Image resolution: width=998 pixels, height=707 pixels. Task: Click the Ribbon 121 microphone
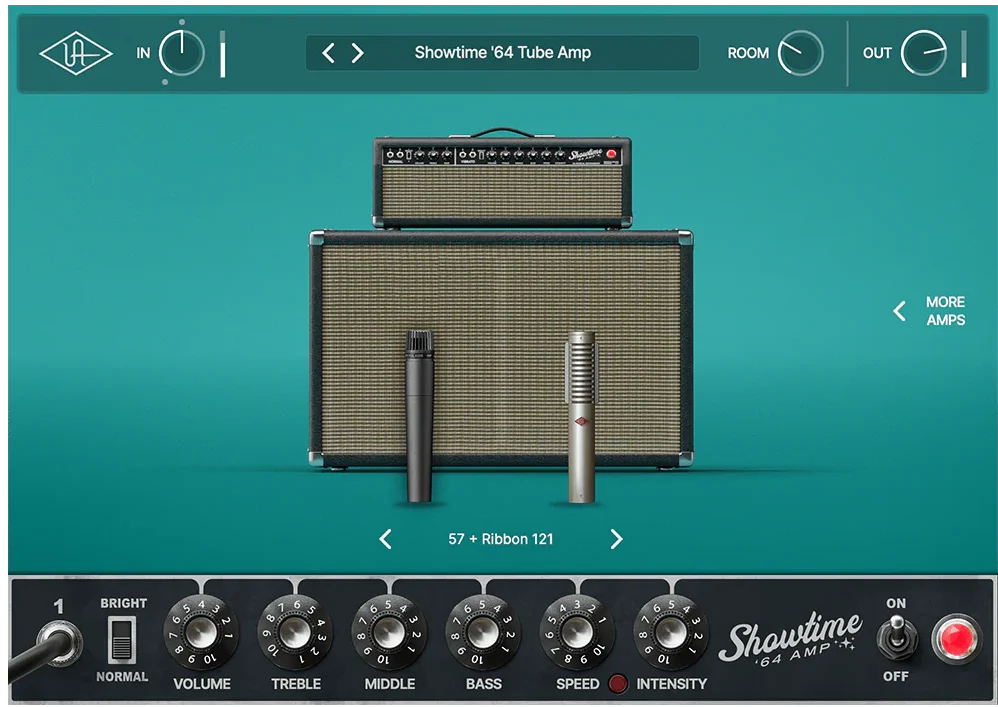coord(581,415)
